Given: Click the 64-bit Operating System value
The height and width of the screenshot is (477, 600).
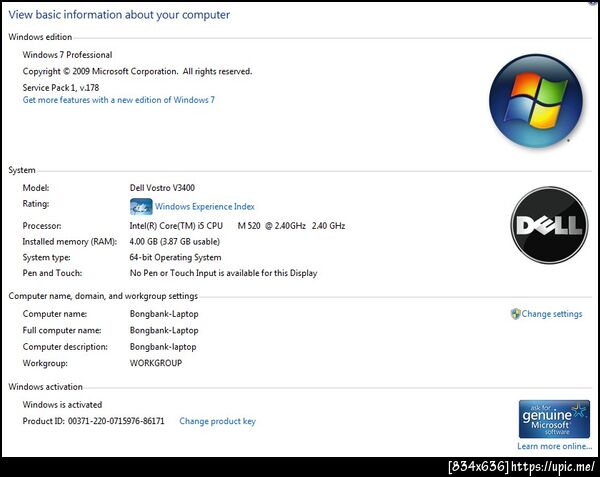Looking at the screenshot, I should pos(175,257).
